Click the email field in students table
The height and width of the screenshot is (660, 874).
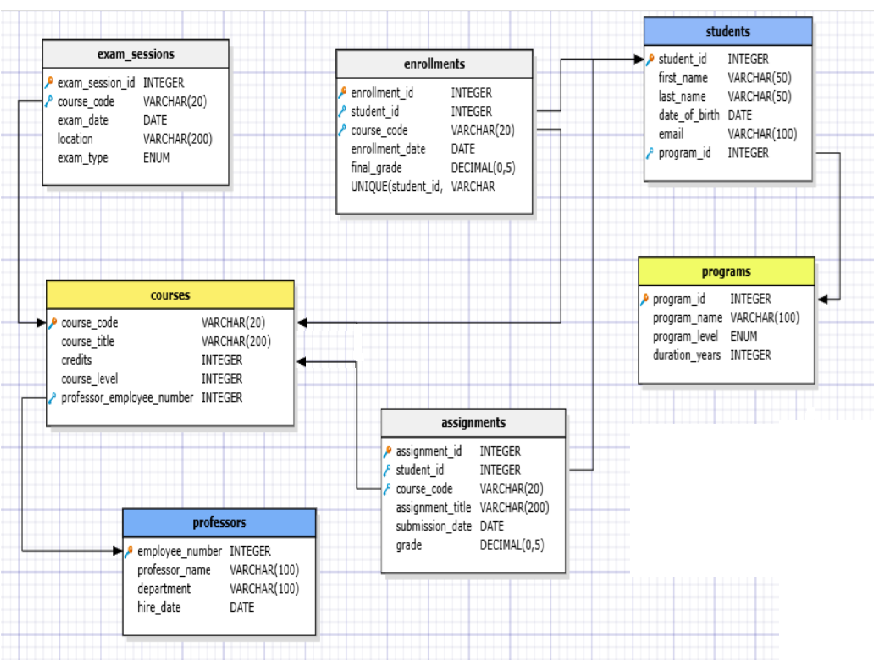[x=671, y=134]
